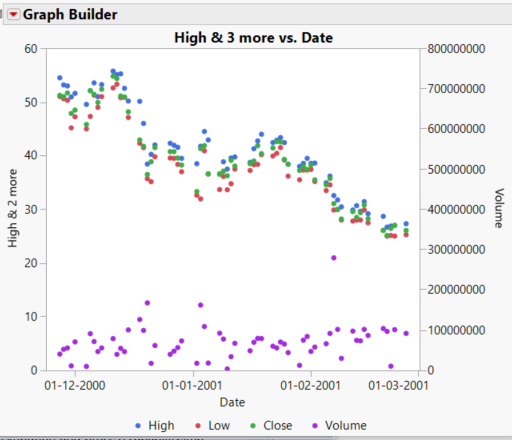This screenshot has width=512, height=440.
Task: Select the green Close legend marker
Action: pos(253,426)
